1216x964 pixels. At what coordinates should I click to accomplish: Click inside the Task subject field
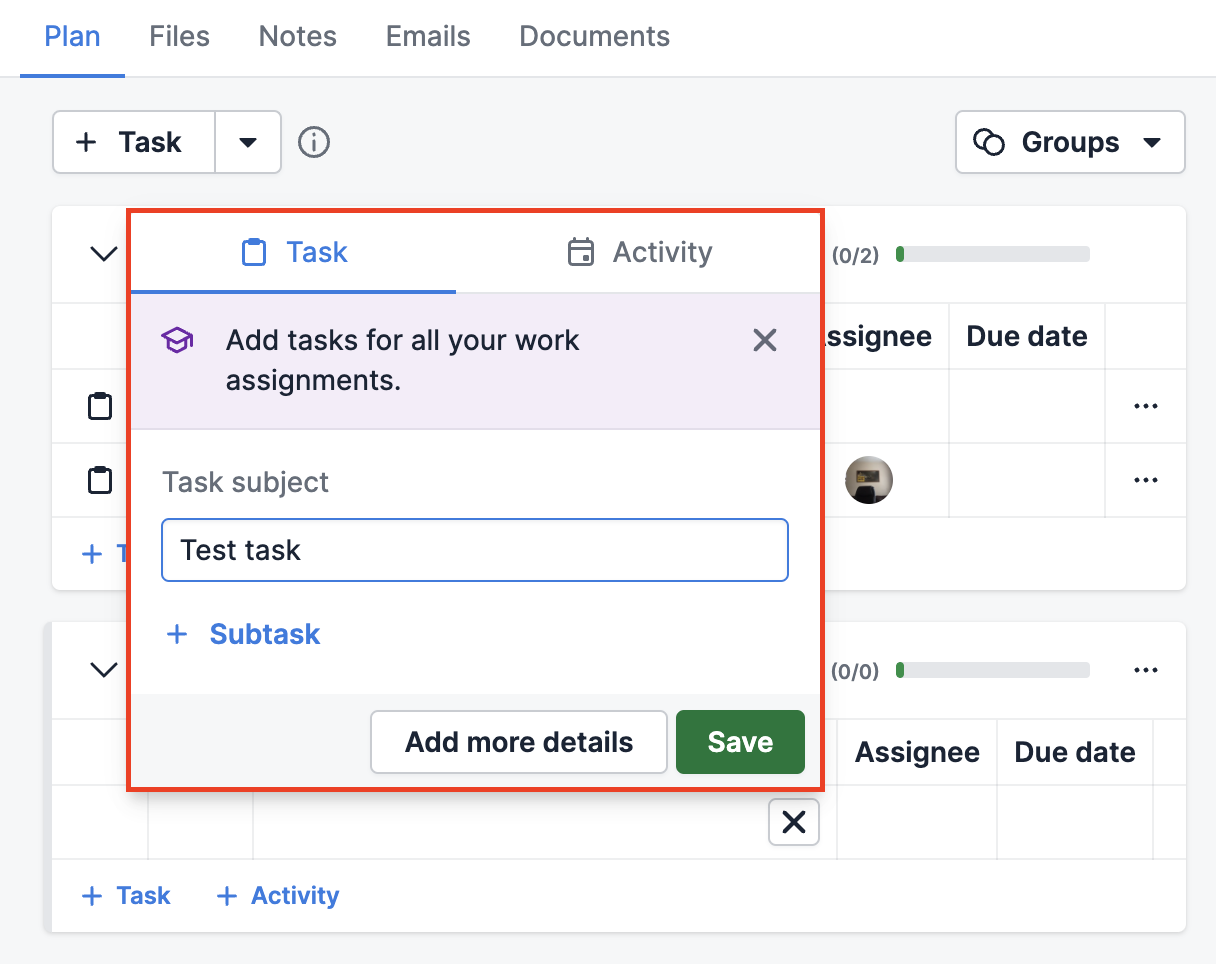click(x=474, y=550)
